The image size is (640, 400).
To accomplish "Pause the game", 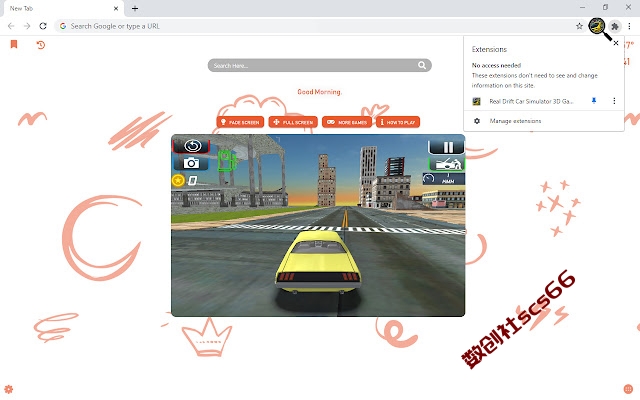I will tap(447, 147).
